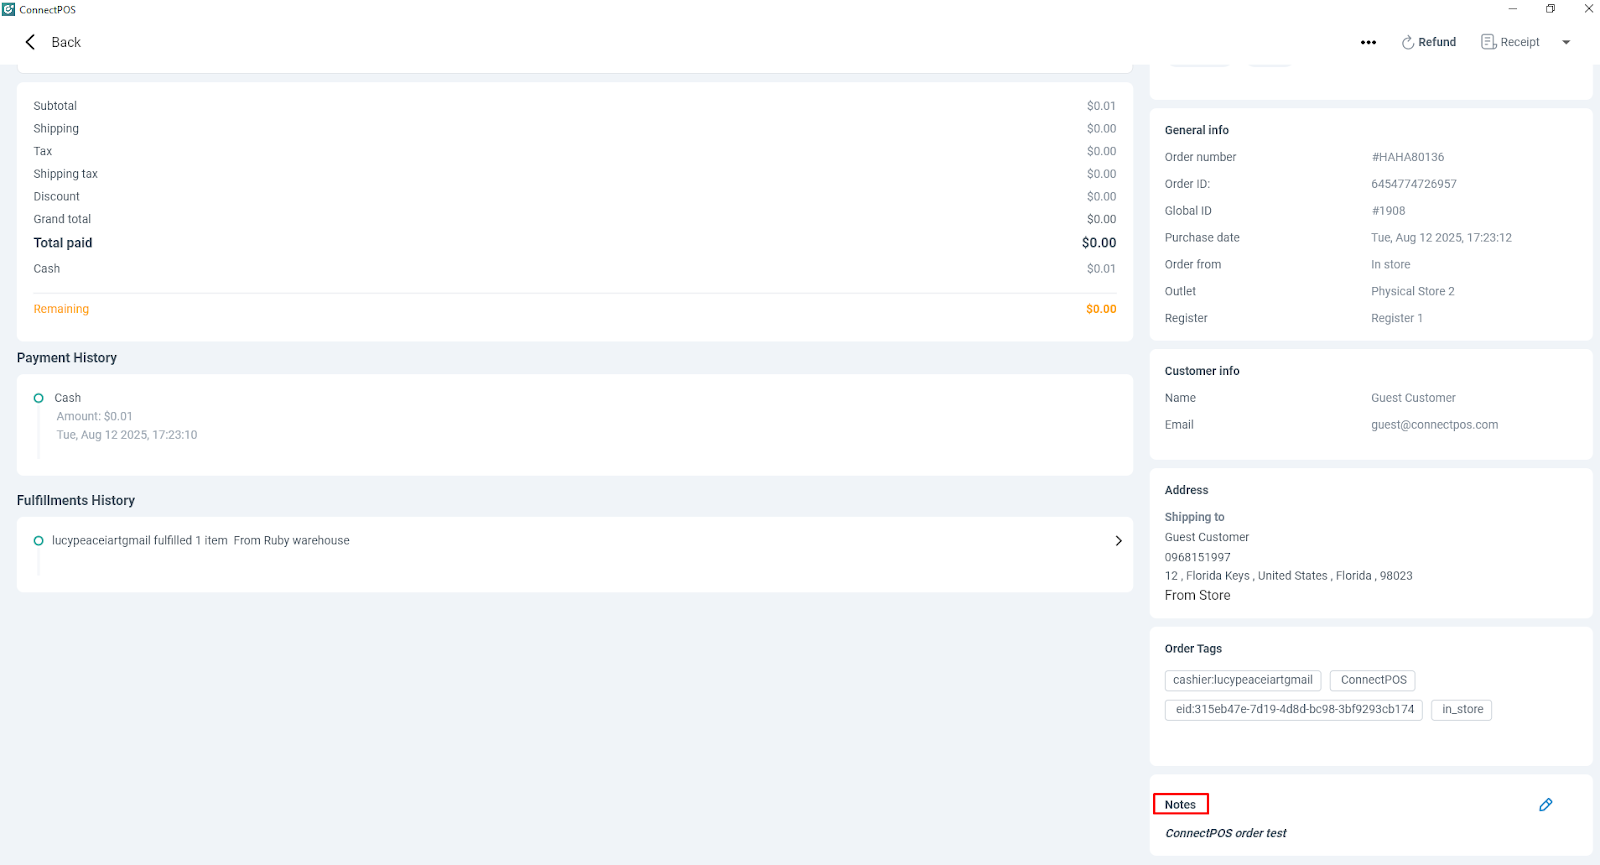
Task: Click the ConnectPOS order test note text
Action: click(1225, 833)
